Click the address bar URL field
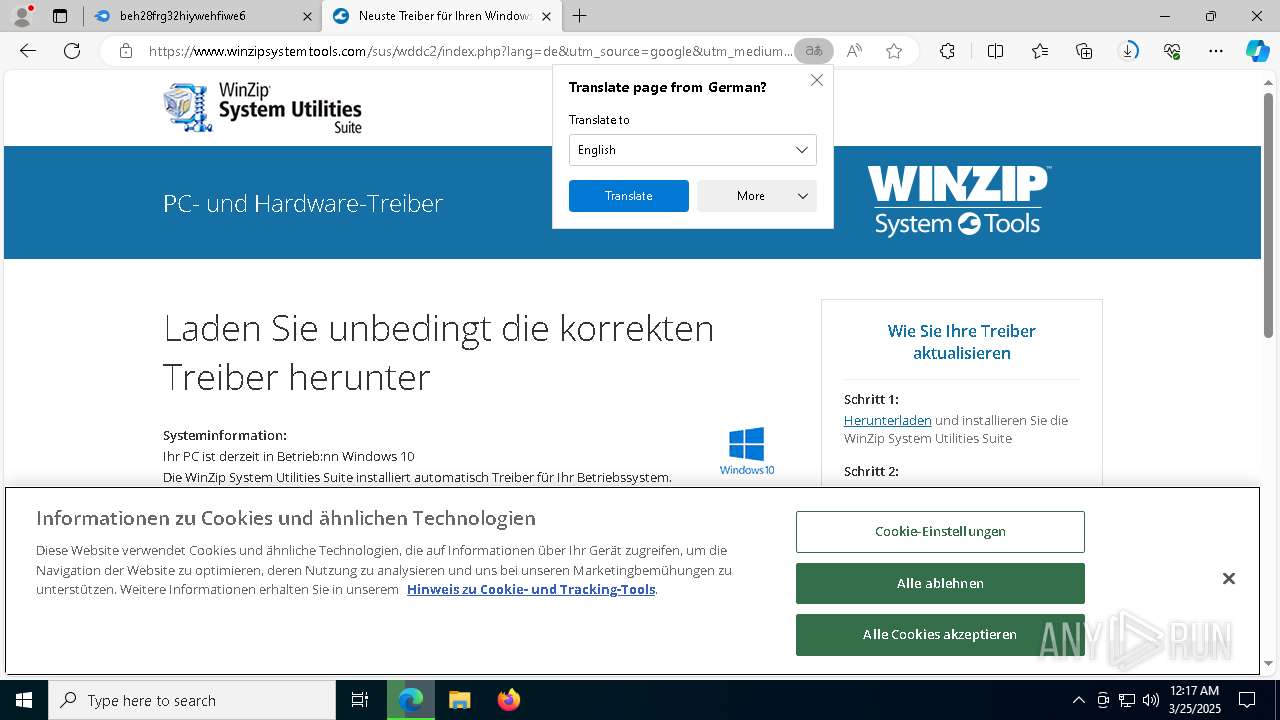This screenshot has width=1280, height=720. click(x=470, y=51)
